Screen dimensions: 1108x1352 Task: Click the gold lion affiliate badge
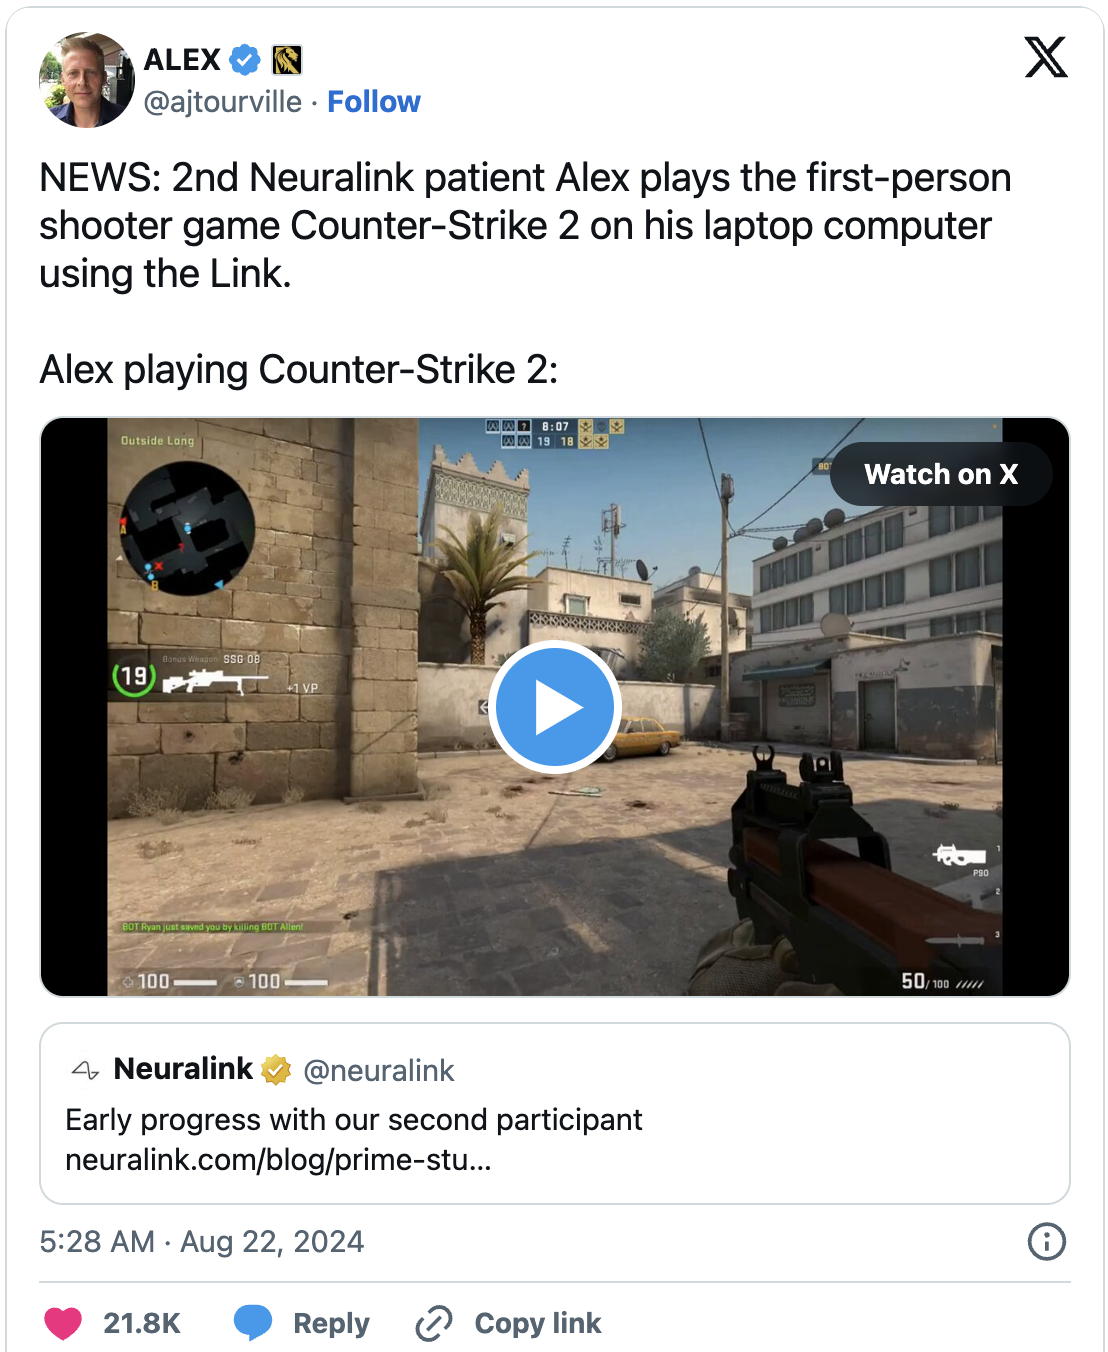(288, 60)
